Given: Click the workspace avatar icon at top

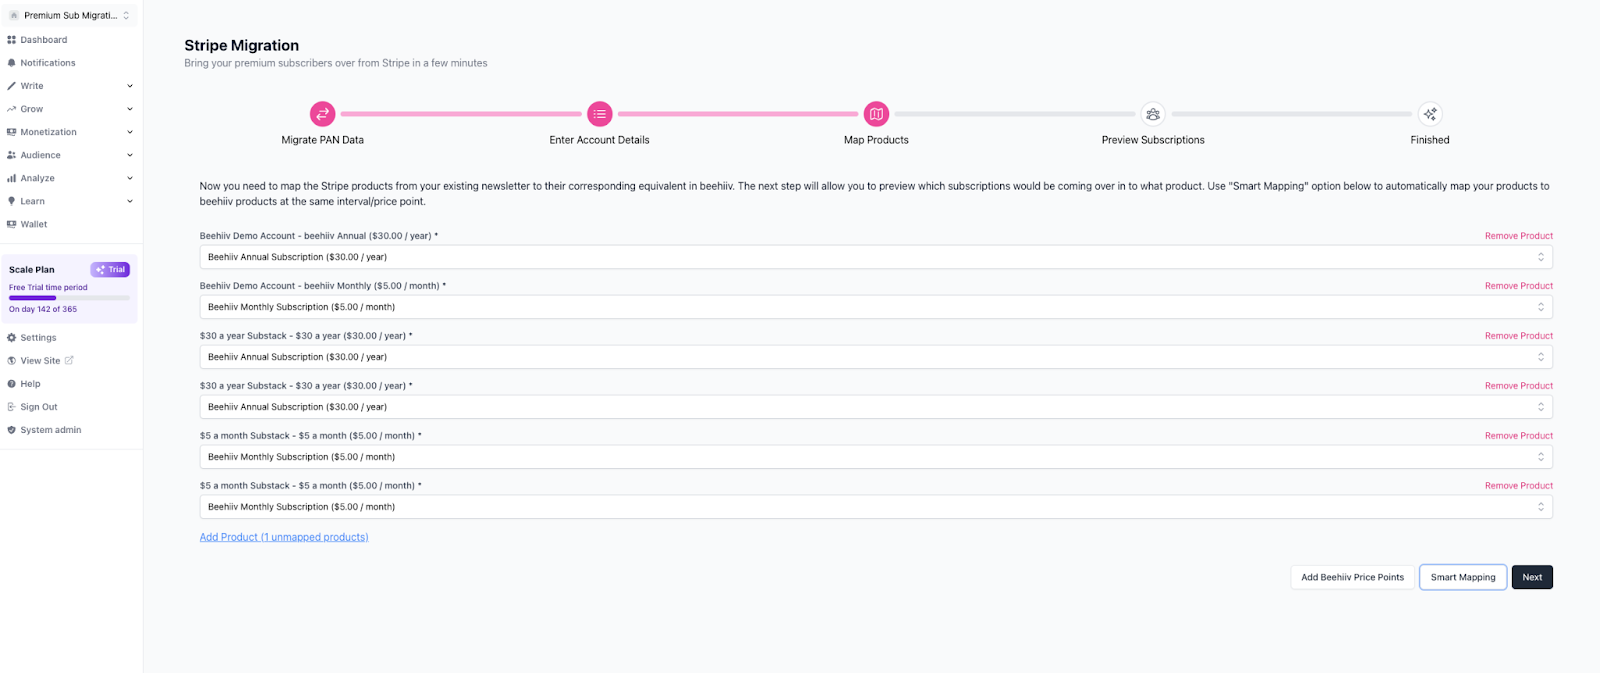Looking at the screenshot, I should [13, 16].
